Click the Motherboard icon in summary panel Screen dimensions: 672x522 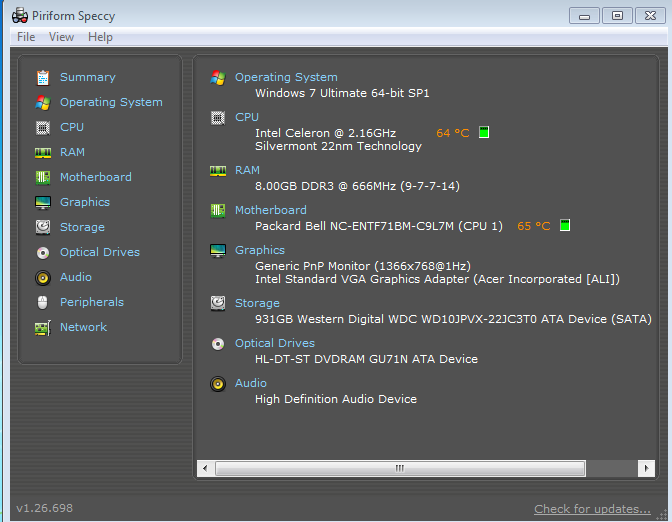point(218,210)
